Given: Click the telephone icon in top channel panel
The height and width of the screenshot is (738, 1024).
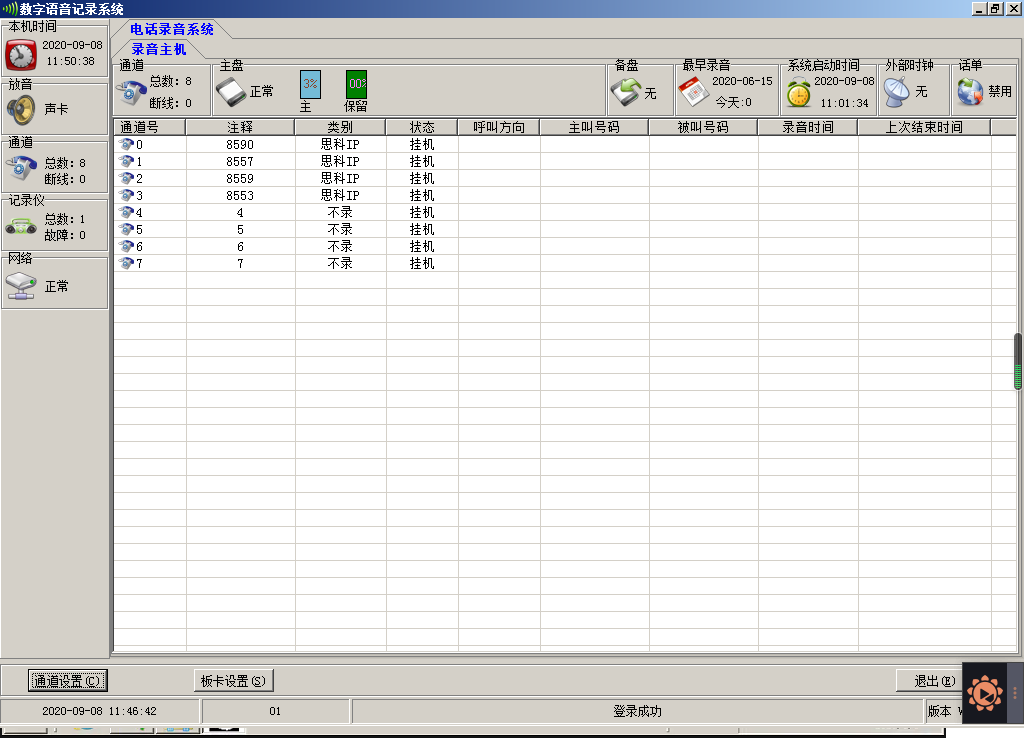Looking at the screenshot, I should (131, 92).
